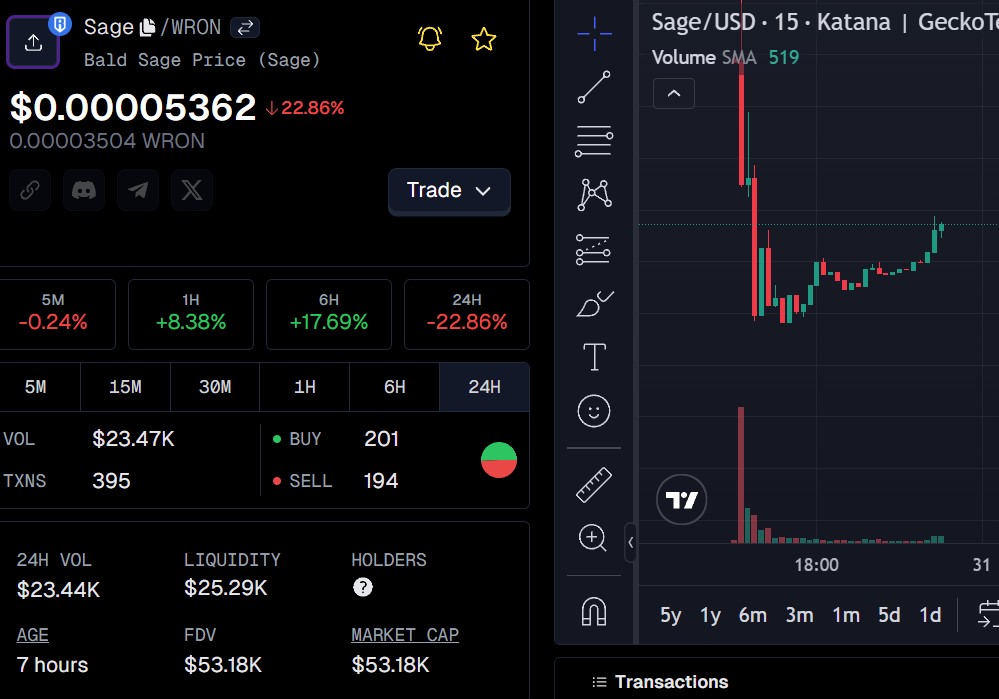The image size is (999, 699).
Task: Click the buy/sell ratio pie chart
Action: pos(499,460)
